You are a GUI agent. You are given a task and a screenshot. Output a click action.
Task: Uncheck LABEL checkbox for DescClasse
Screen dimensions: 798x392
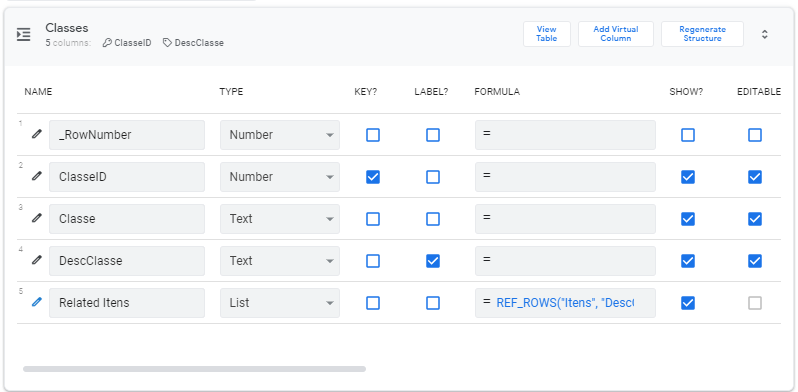[433, 261]
